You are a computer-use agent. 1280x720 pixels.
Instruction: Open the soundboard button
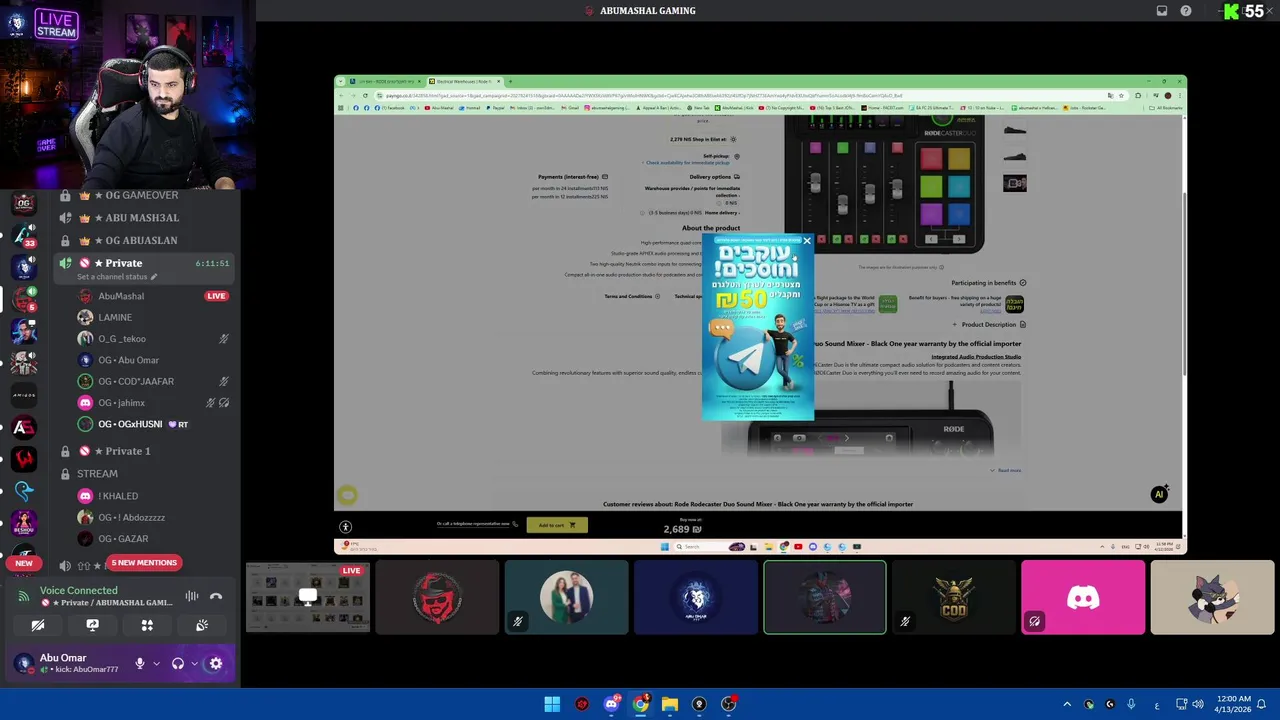[201, 625]
